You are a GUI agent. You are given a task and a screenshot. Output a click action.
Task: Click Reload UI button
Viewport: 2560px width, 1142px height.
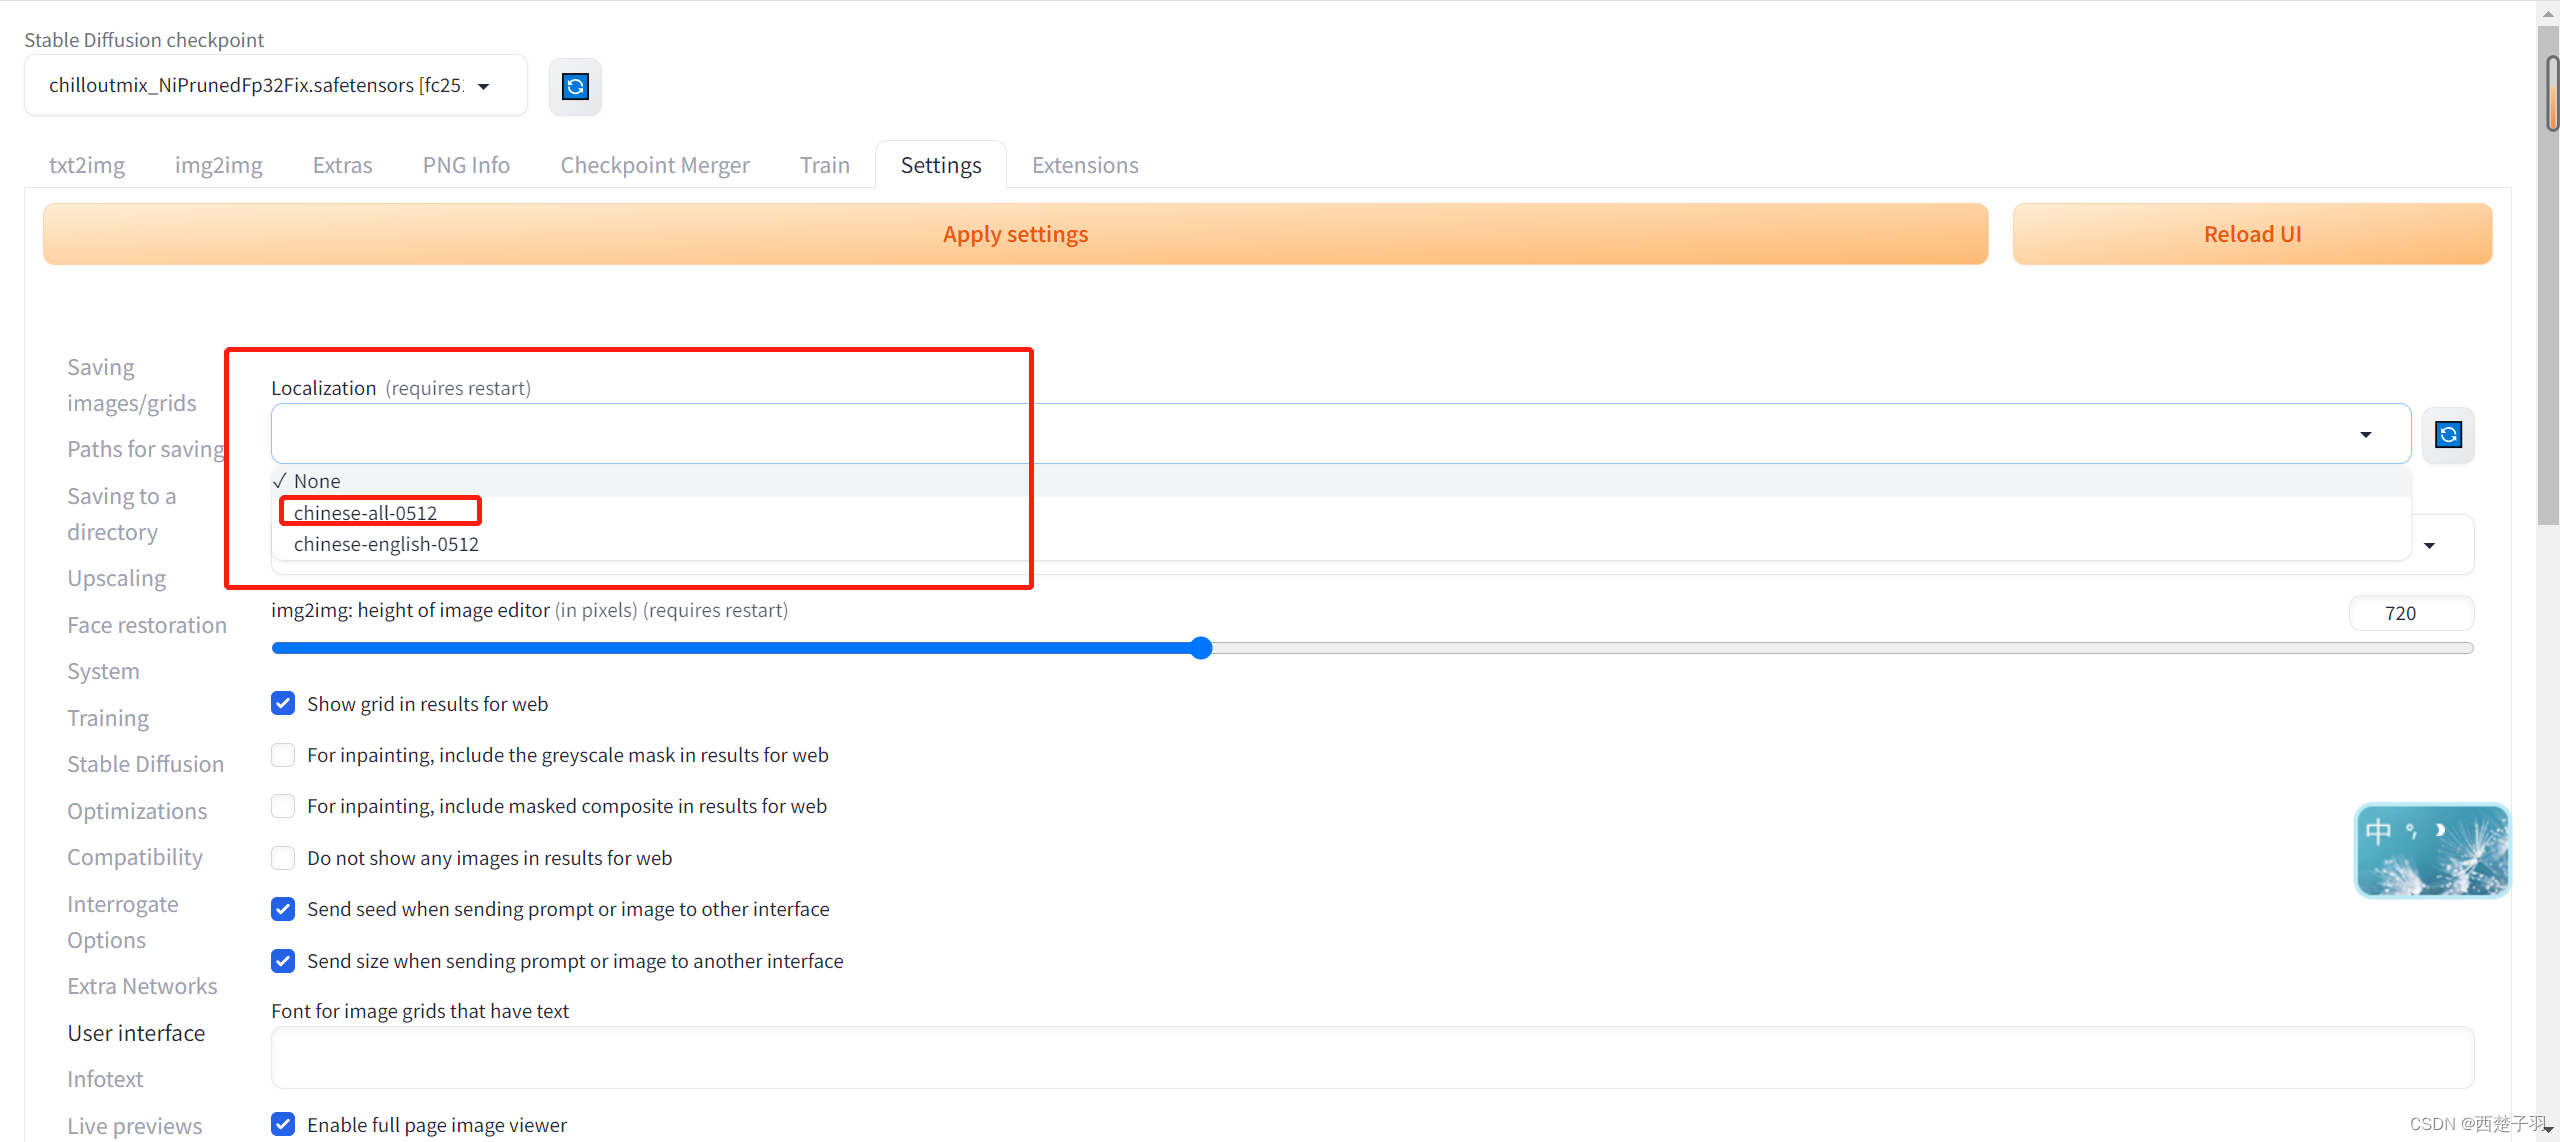click(x=2258, y=232)
